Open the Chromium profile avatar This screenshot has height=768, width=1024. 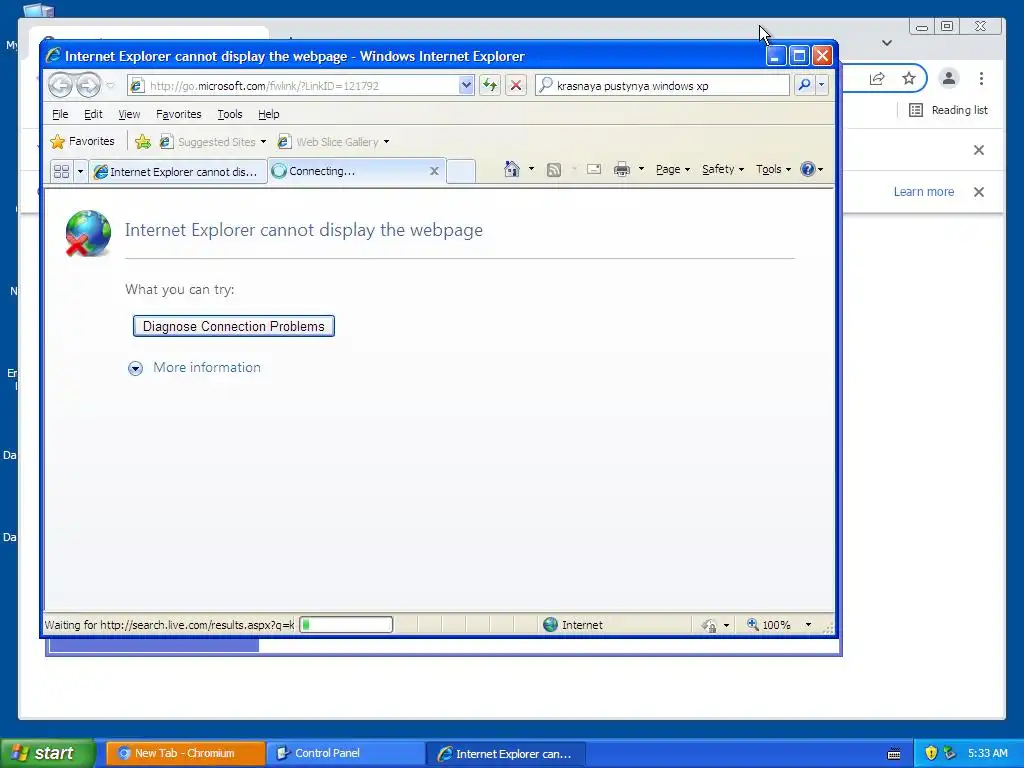coord(949,79)
